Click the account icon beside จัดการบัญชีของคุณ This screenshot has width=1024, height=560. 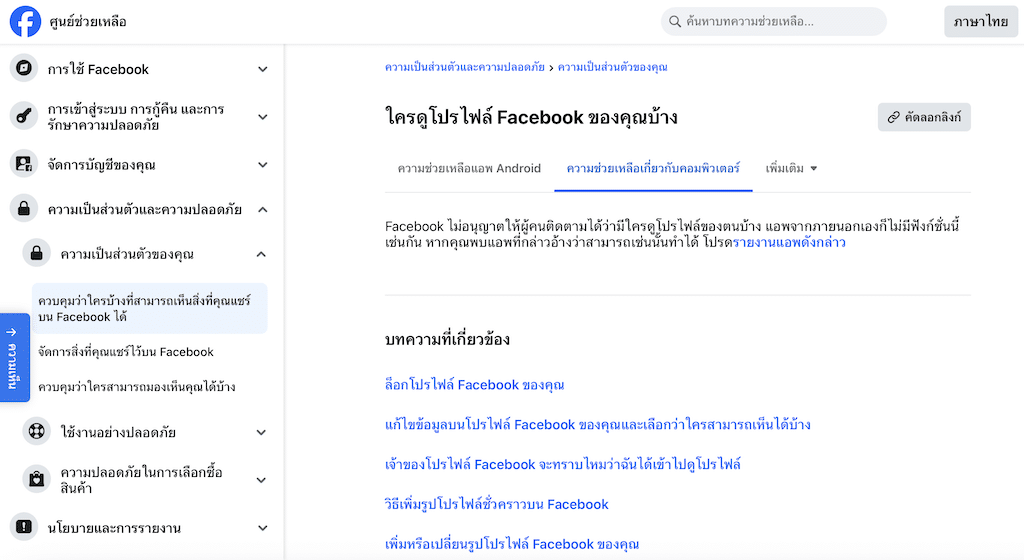pos(24,164)
